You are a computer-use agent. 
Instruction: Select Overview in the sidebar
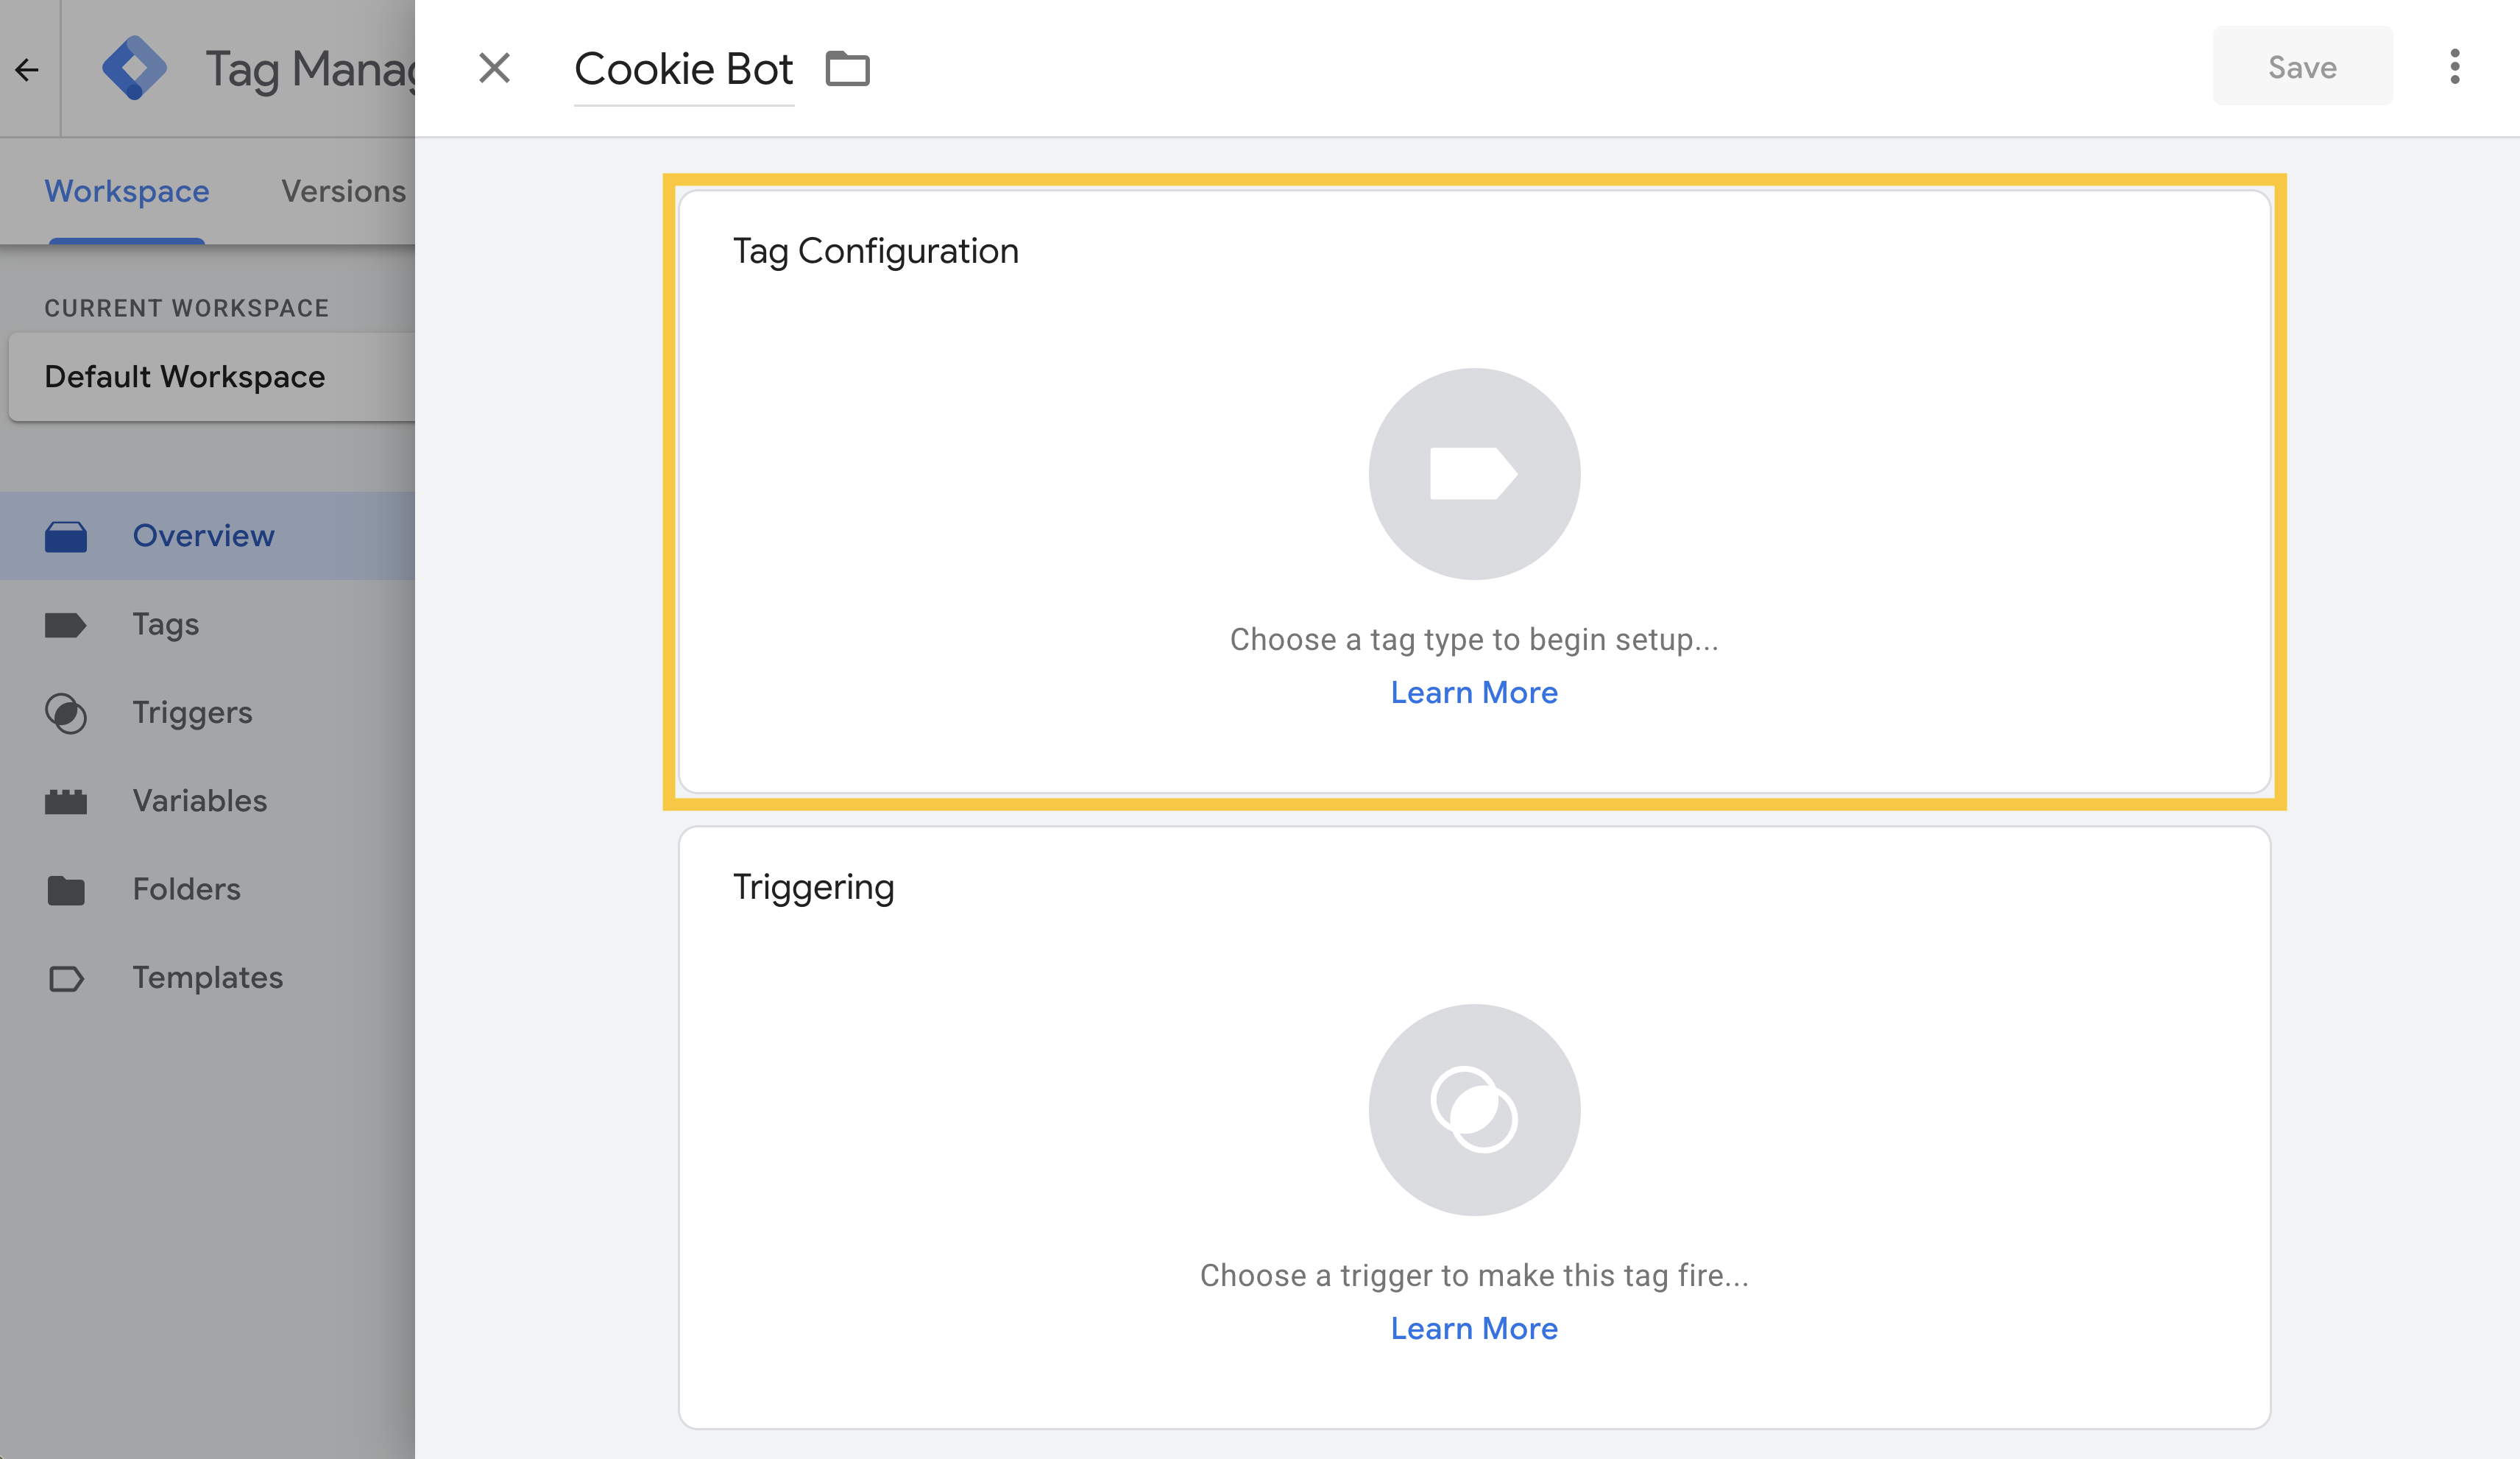208,535
